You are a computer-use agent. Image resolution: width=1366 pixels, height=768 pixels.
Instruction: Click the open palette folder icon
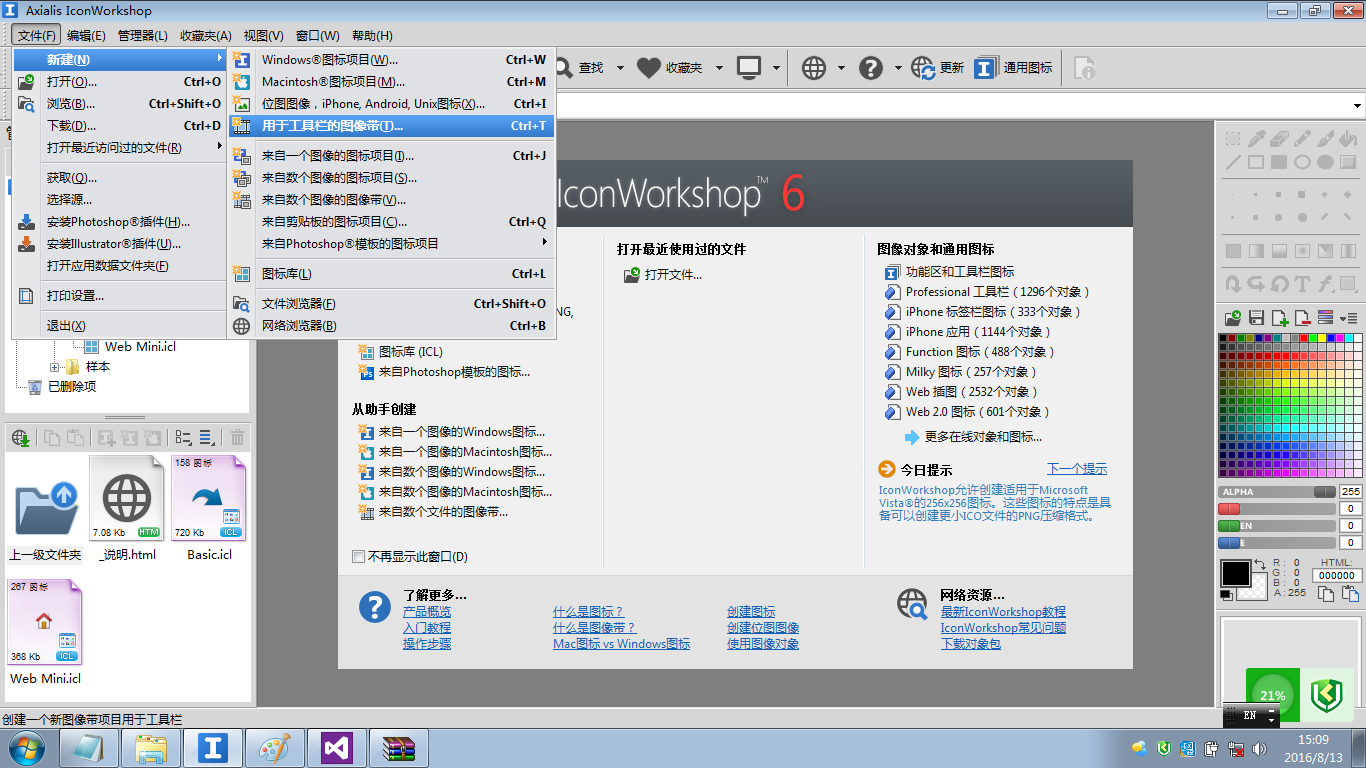1234,318
